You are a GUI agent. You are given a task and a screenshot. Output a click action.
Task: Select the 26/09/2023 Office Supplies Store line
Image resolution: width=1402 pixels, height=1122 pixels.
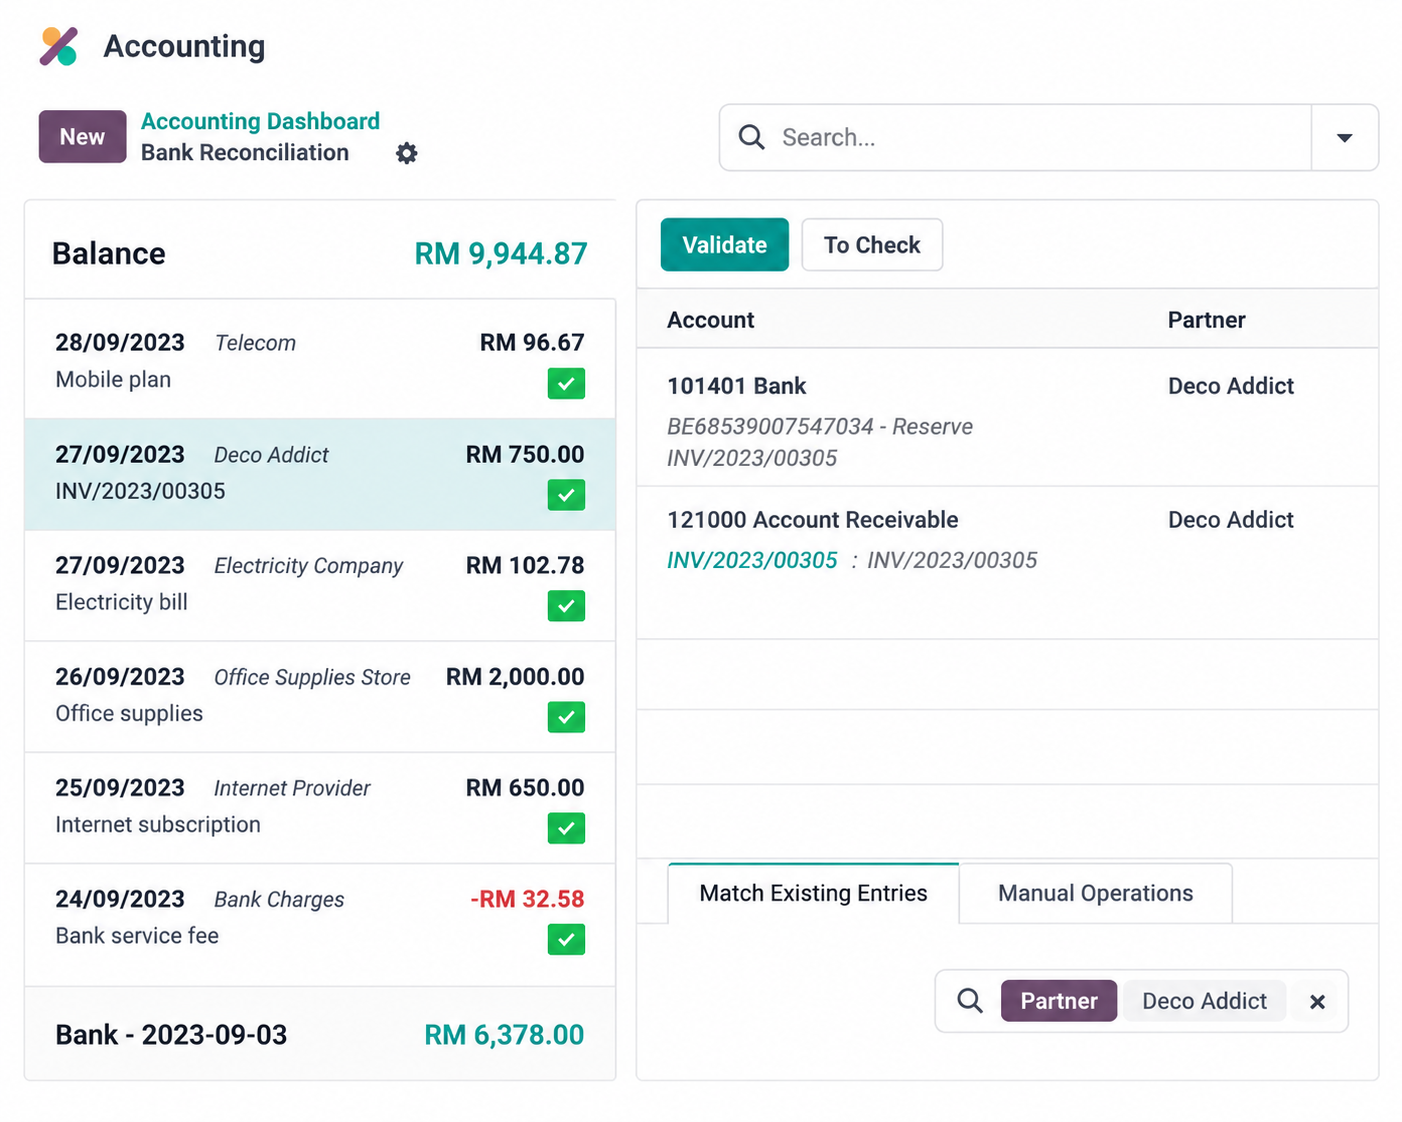point(320,696)
